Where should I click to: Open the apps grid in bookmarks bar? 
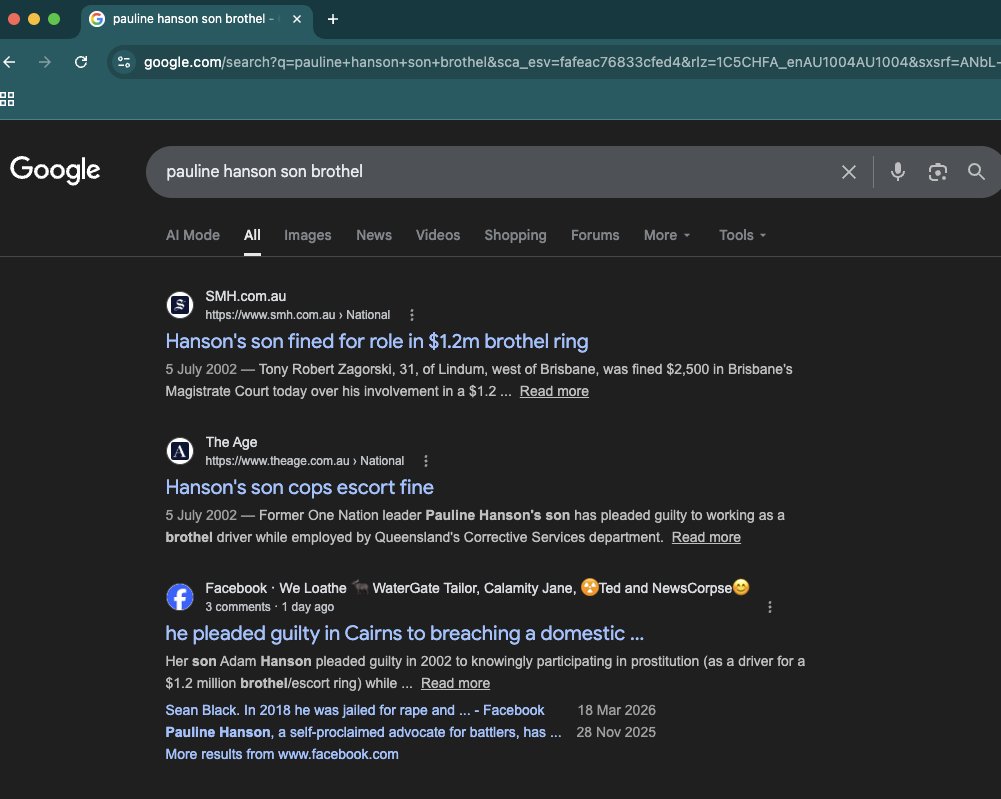(x=7, y=99)
